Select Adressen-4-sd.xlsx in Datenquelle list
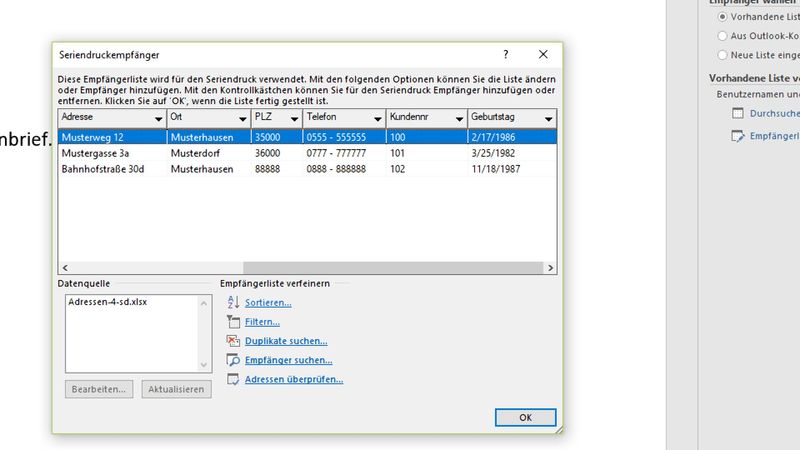This screenshot has height=450, width=800. (x=107, y=302)
